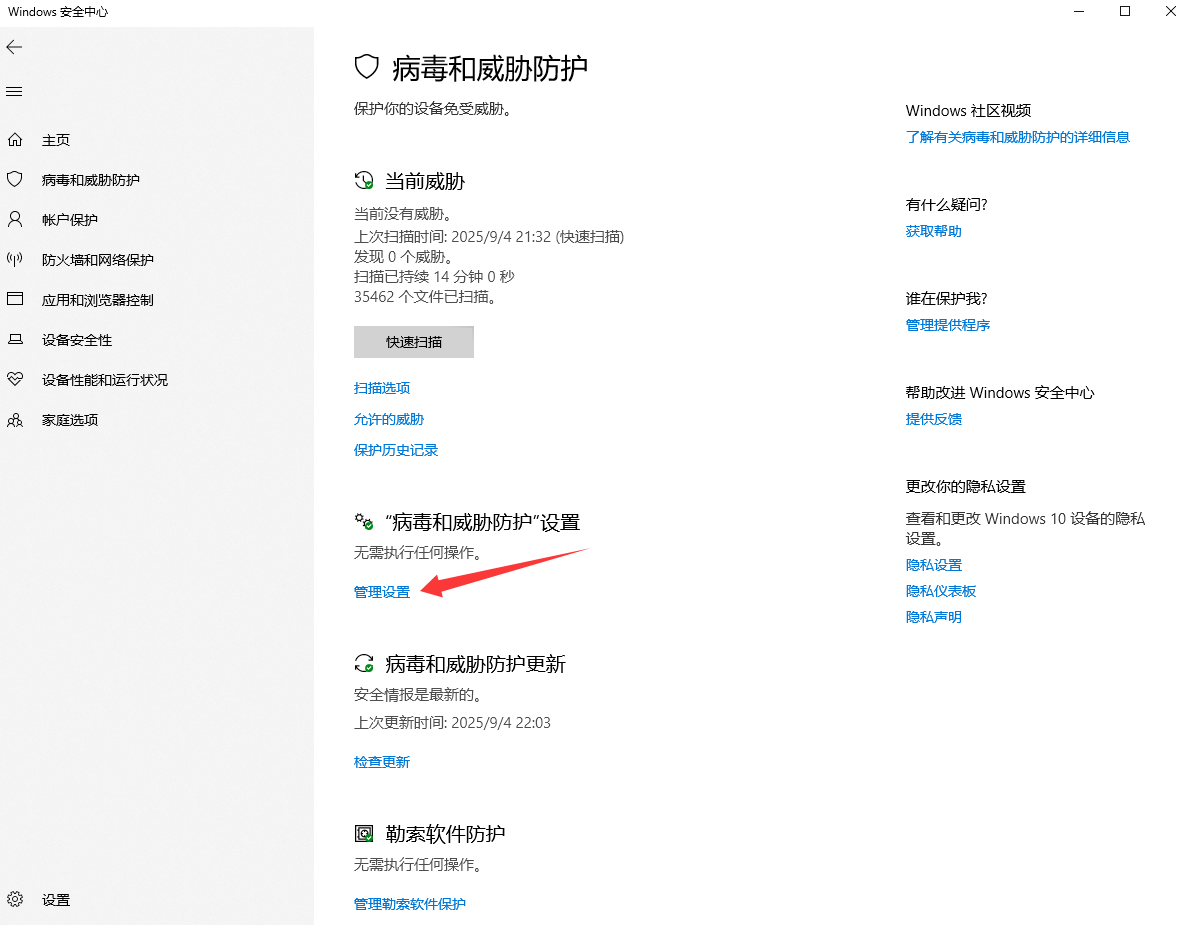The height and width of the screenshot is (925, 1181).
Task: Click the 隐私仪表板 link
Action: [941, 591]
